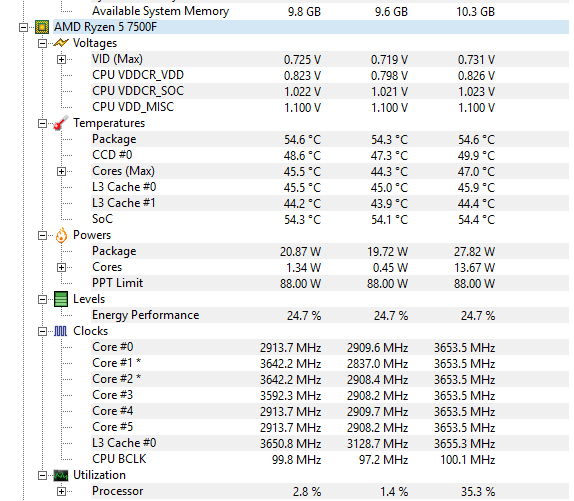Image resolution: width=574 pixels, height=501 pixels.
Task: Collapse the AMD Ryzen 5 7500F node
Action: point(23,27)
